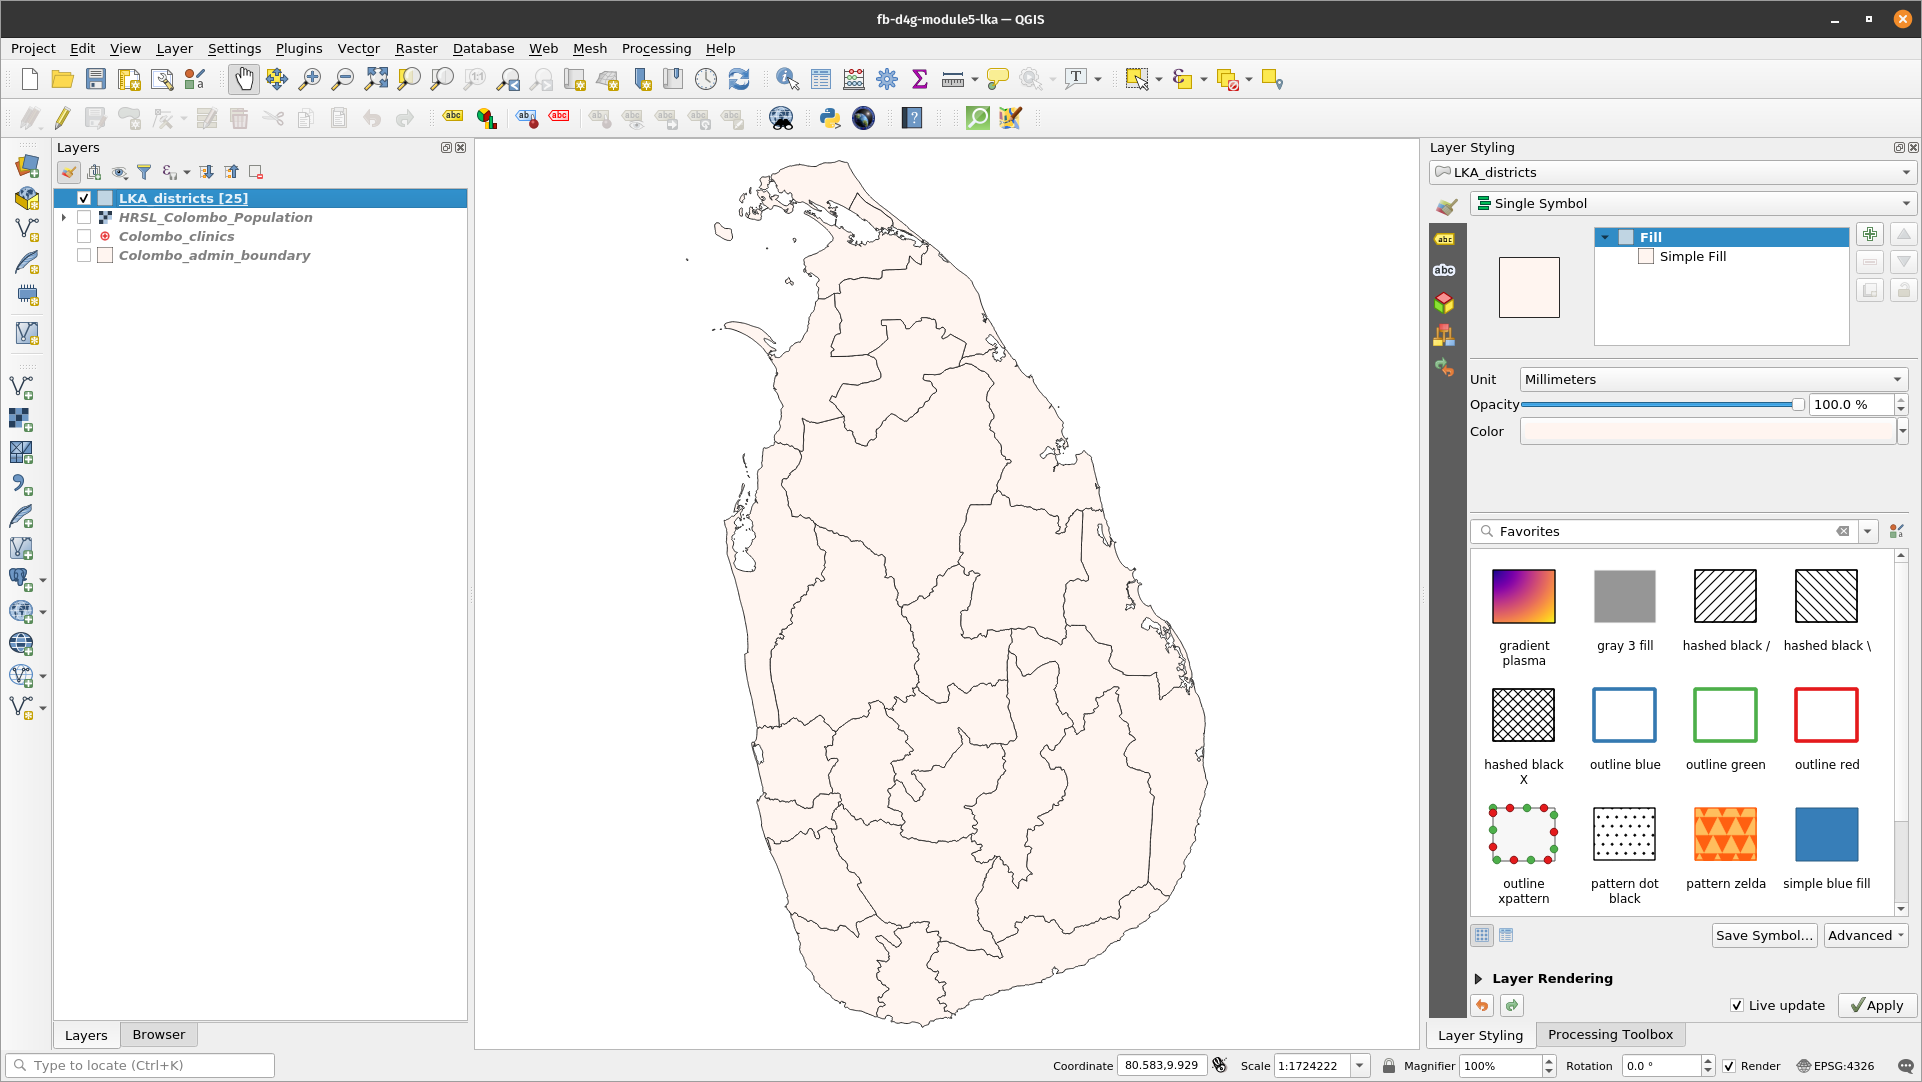
Task: Open the attribute table icon
Action: click(821, 80)
